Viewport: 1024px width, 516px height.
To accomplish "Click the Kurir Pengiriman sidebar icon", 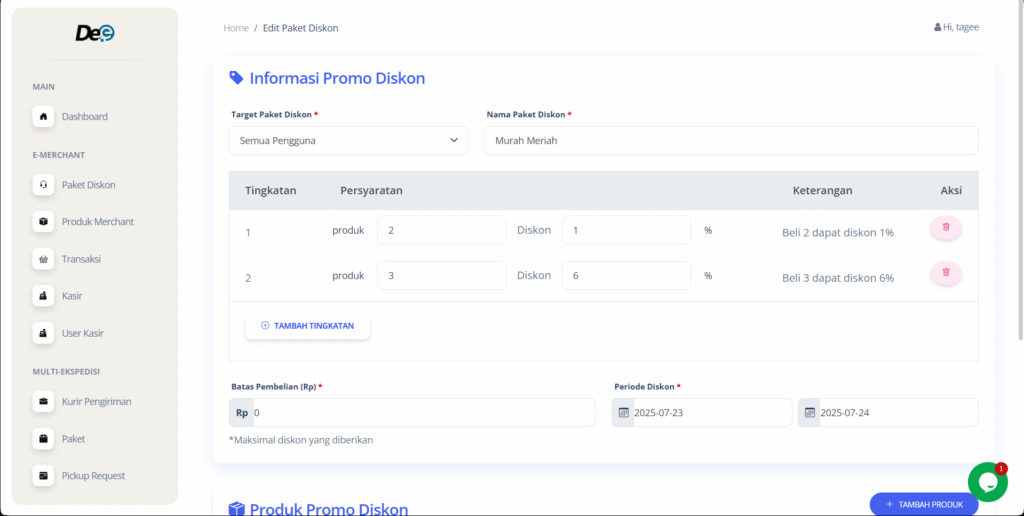I will (43, 402).
